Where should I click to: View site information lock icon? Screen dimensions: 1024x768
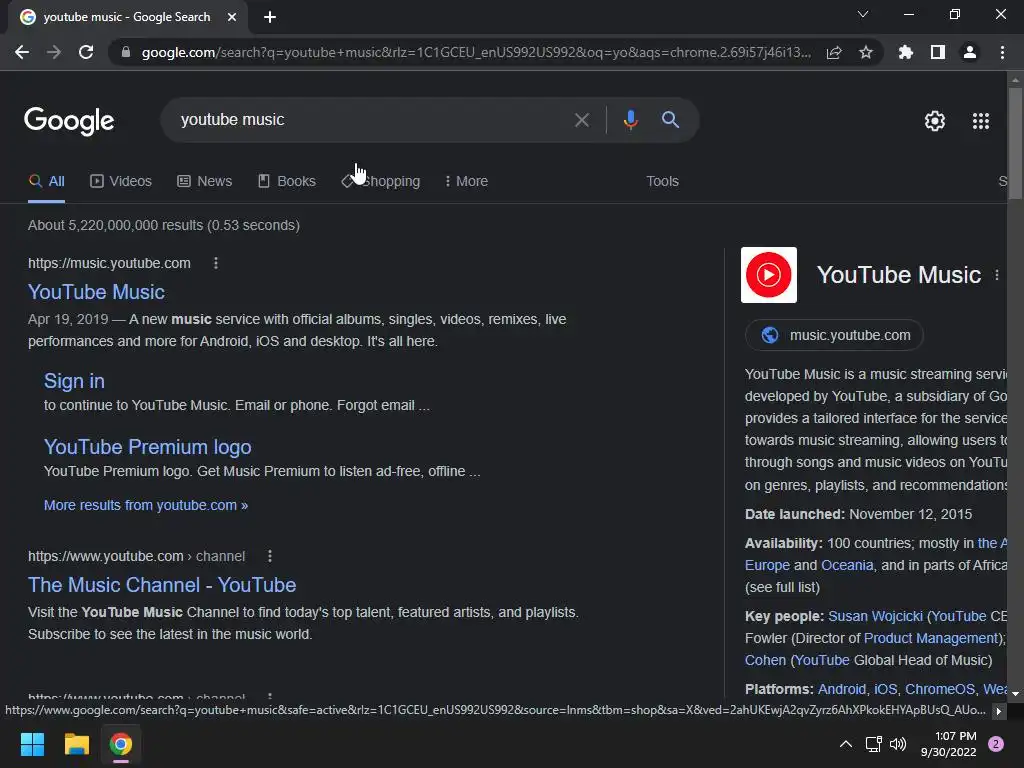[x=126, y=52]
